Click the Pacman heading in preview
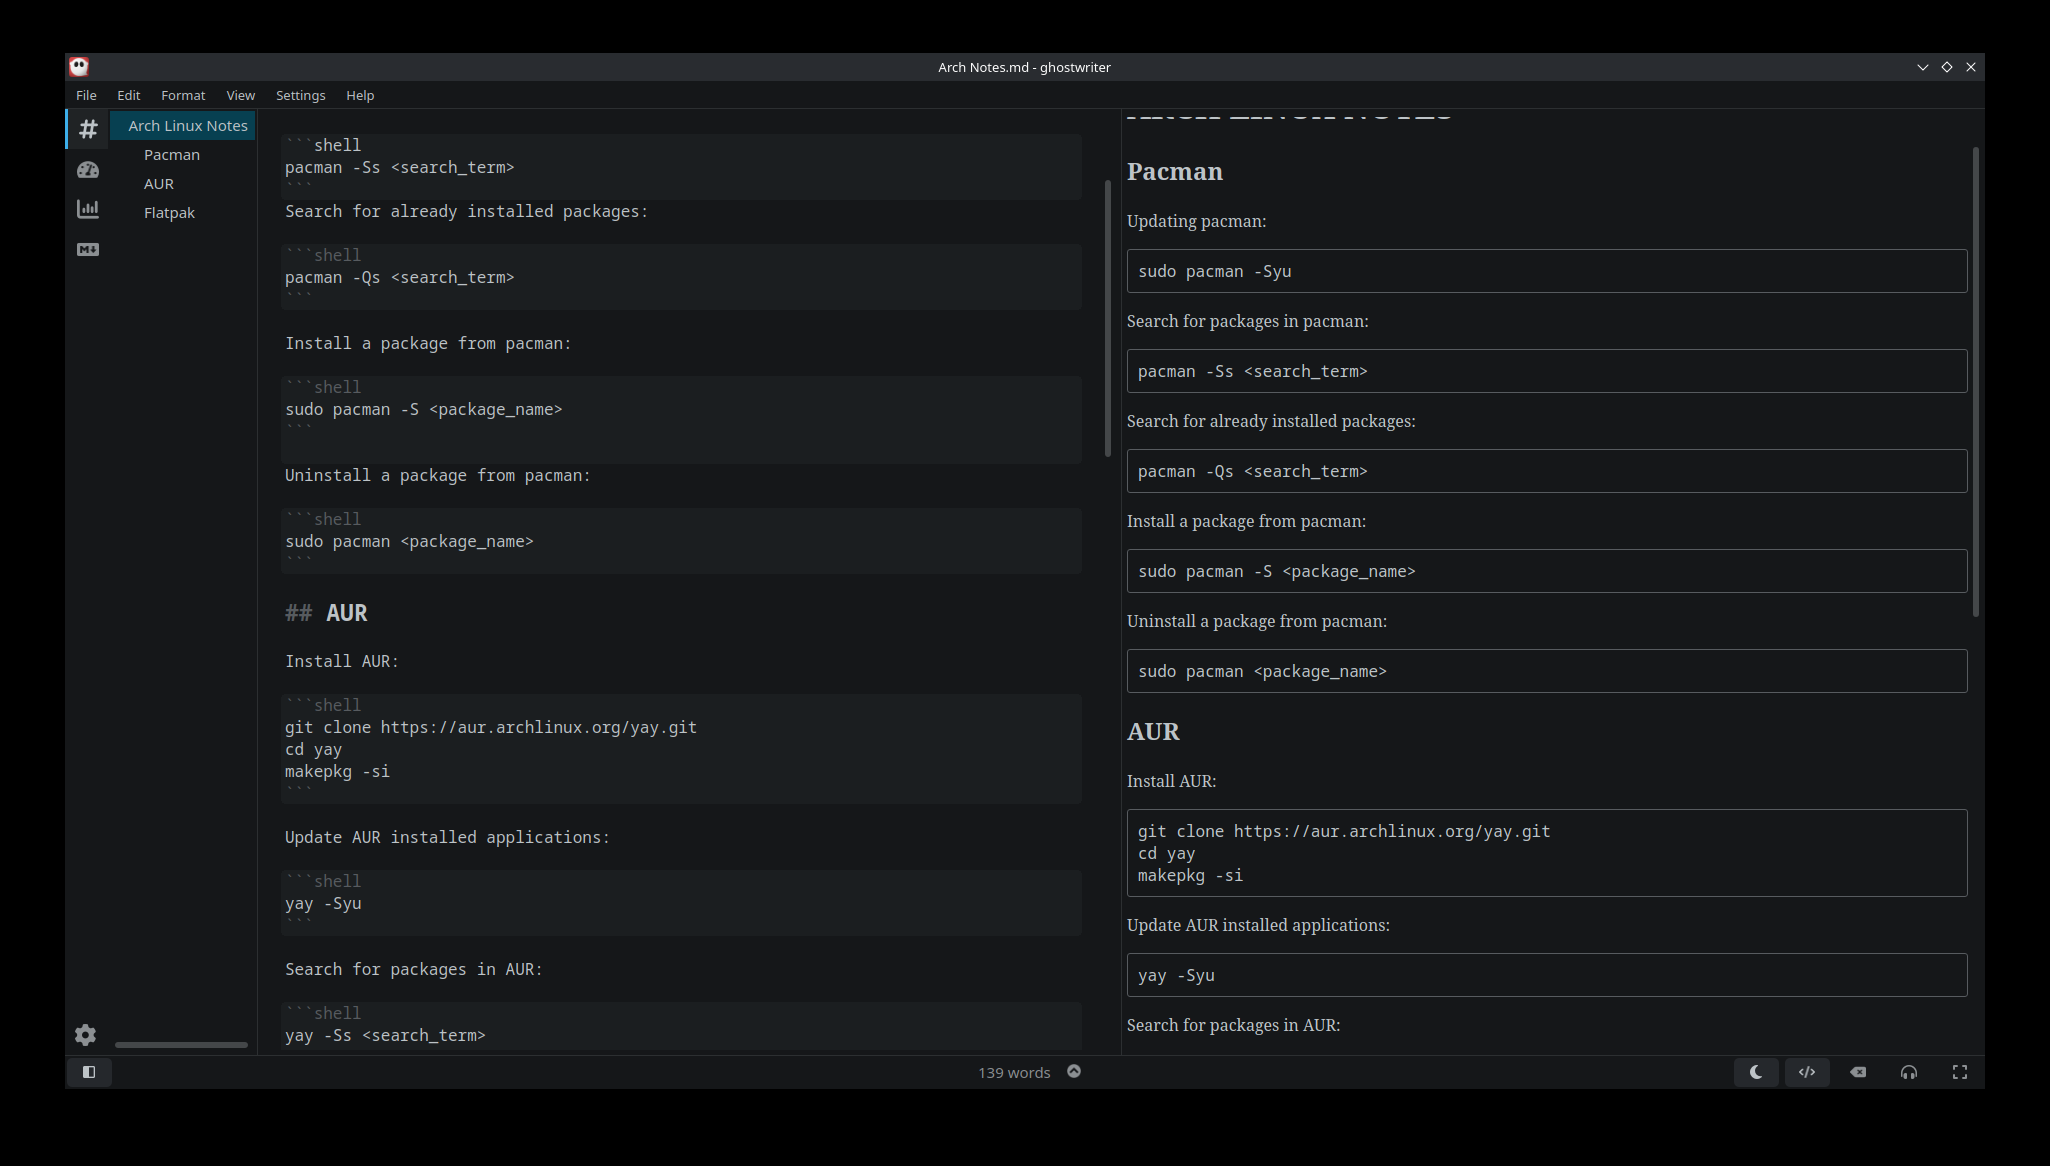Image resolution: width=2050 pixels, height=1166 pixels. pyautogui.click(x=1175, y=172)
